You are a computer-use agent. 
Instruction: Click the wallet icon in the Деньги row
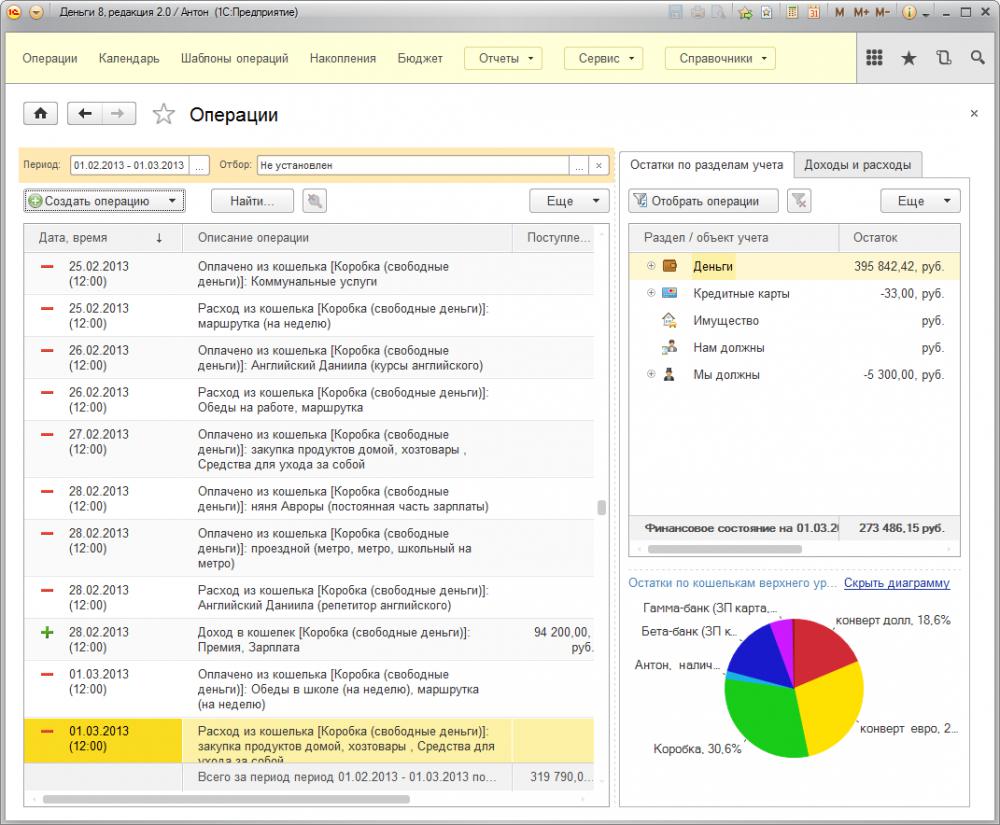670,266
